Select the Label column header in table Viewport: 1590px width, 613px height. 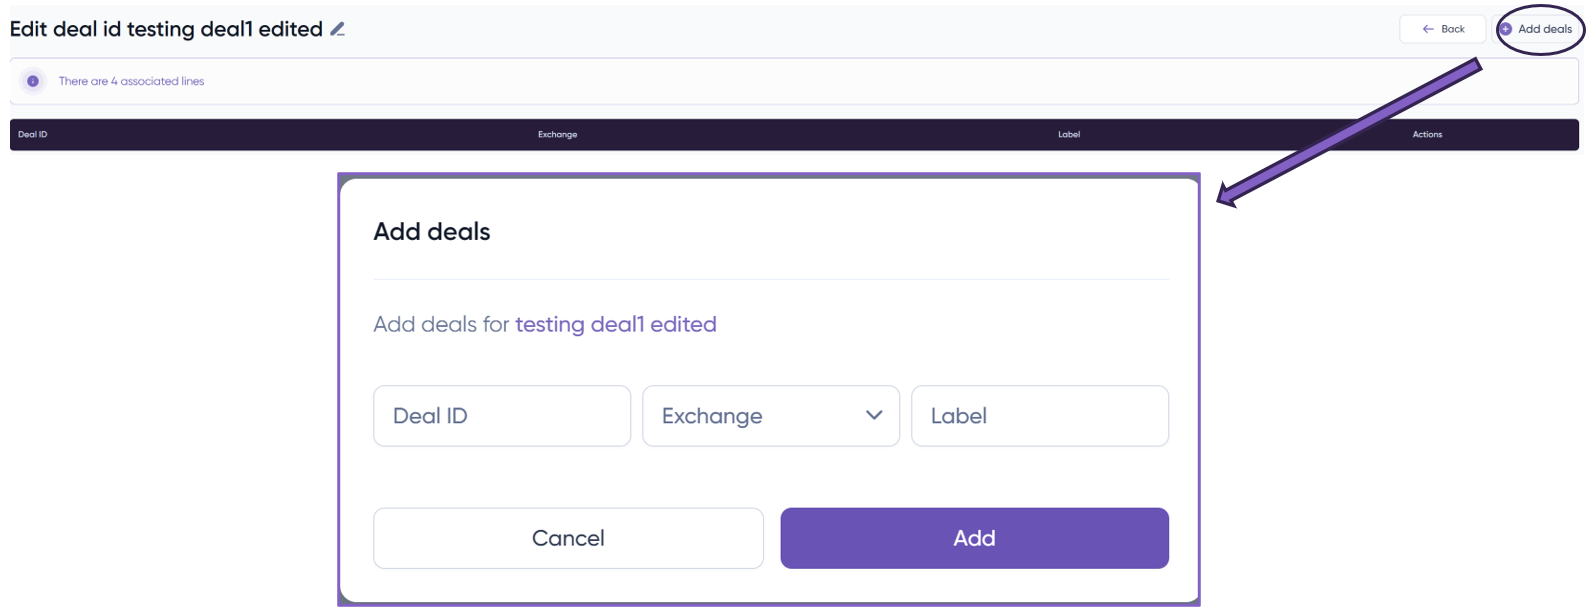point(1069,134)
